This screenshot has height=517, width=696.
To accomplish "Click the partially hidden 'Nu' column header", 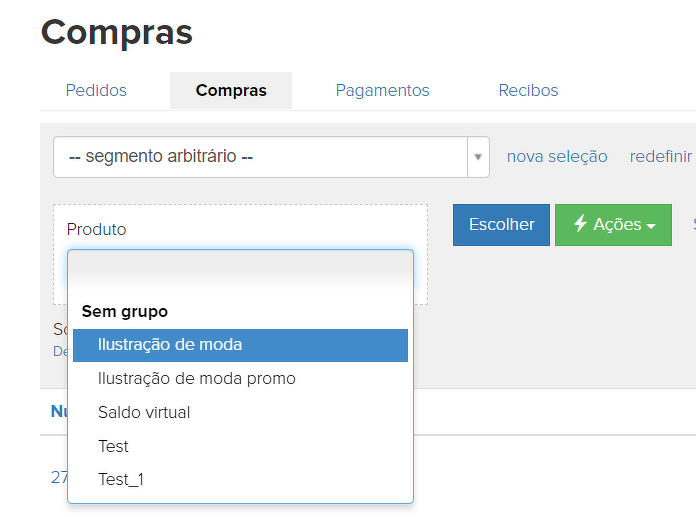I will (x=58, y=412).
